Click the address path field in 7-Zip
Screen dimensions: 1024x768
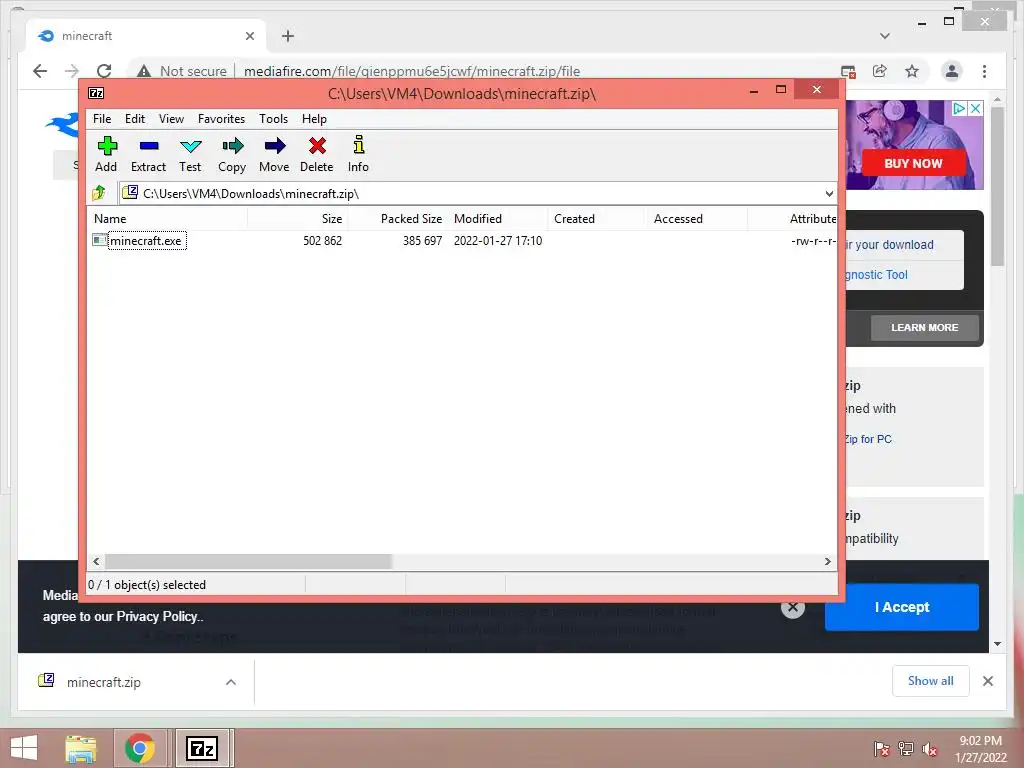pos(470,194)
